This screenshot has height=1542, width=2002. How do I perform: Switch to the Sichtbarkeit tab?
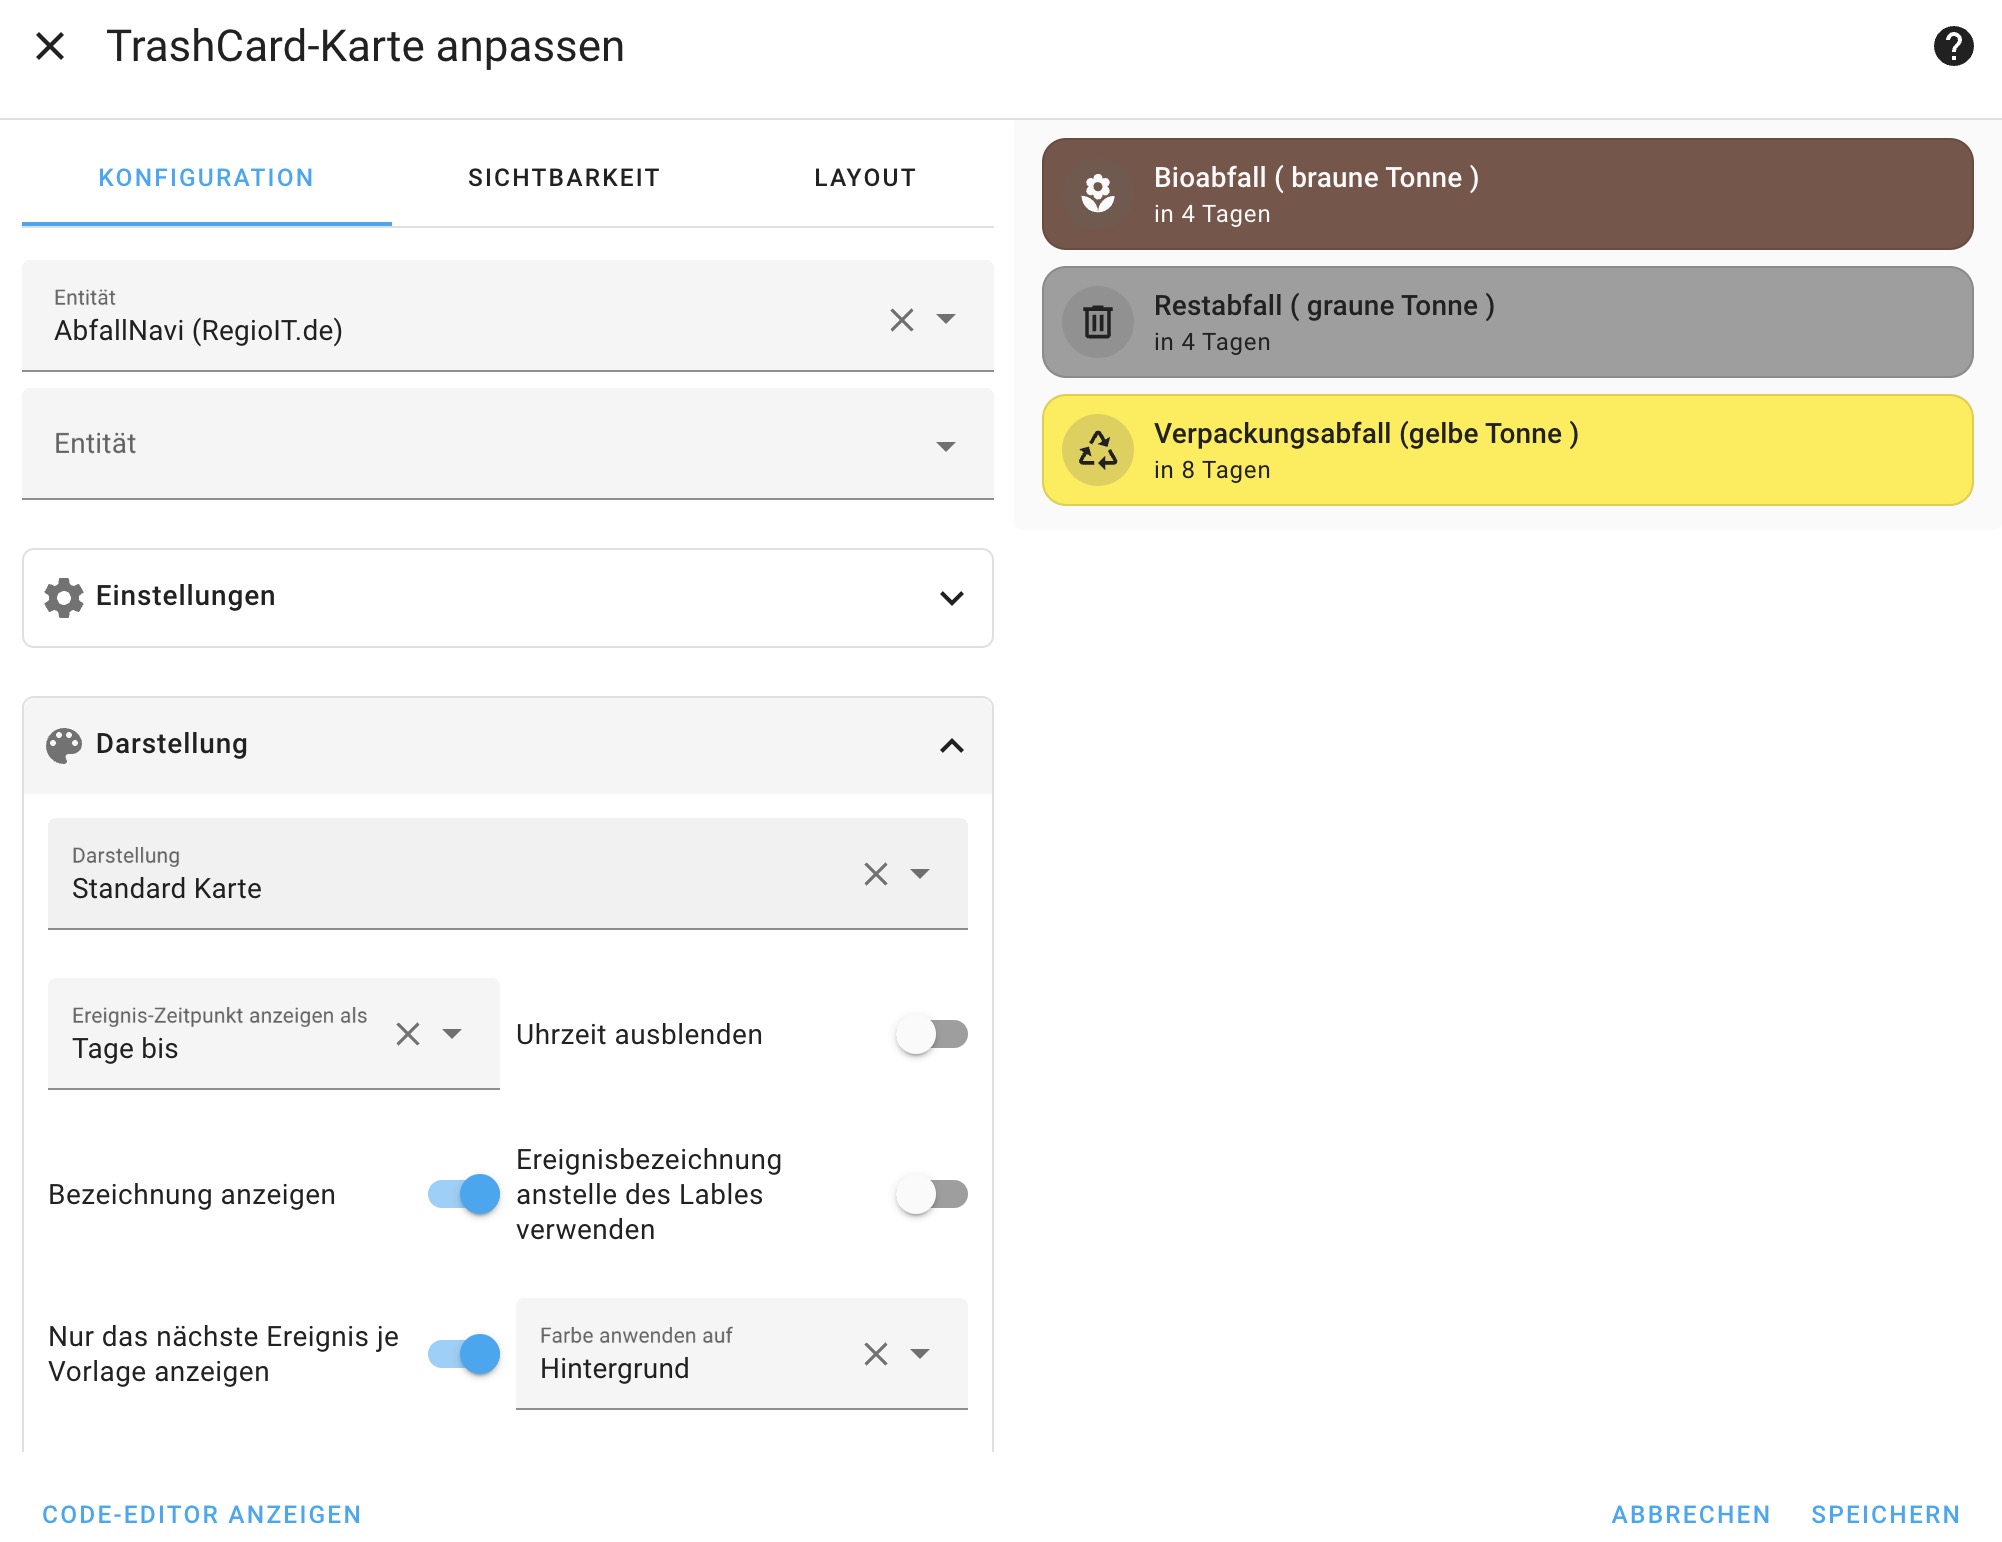click(564, 178)
